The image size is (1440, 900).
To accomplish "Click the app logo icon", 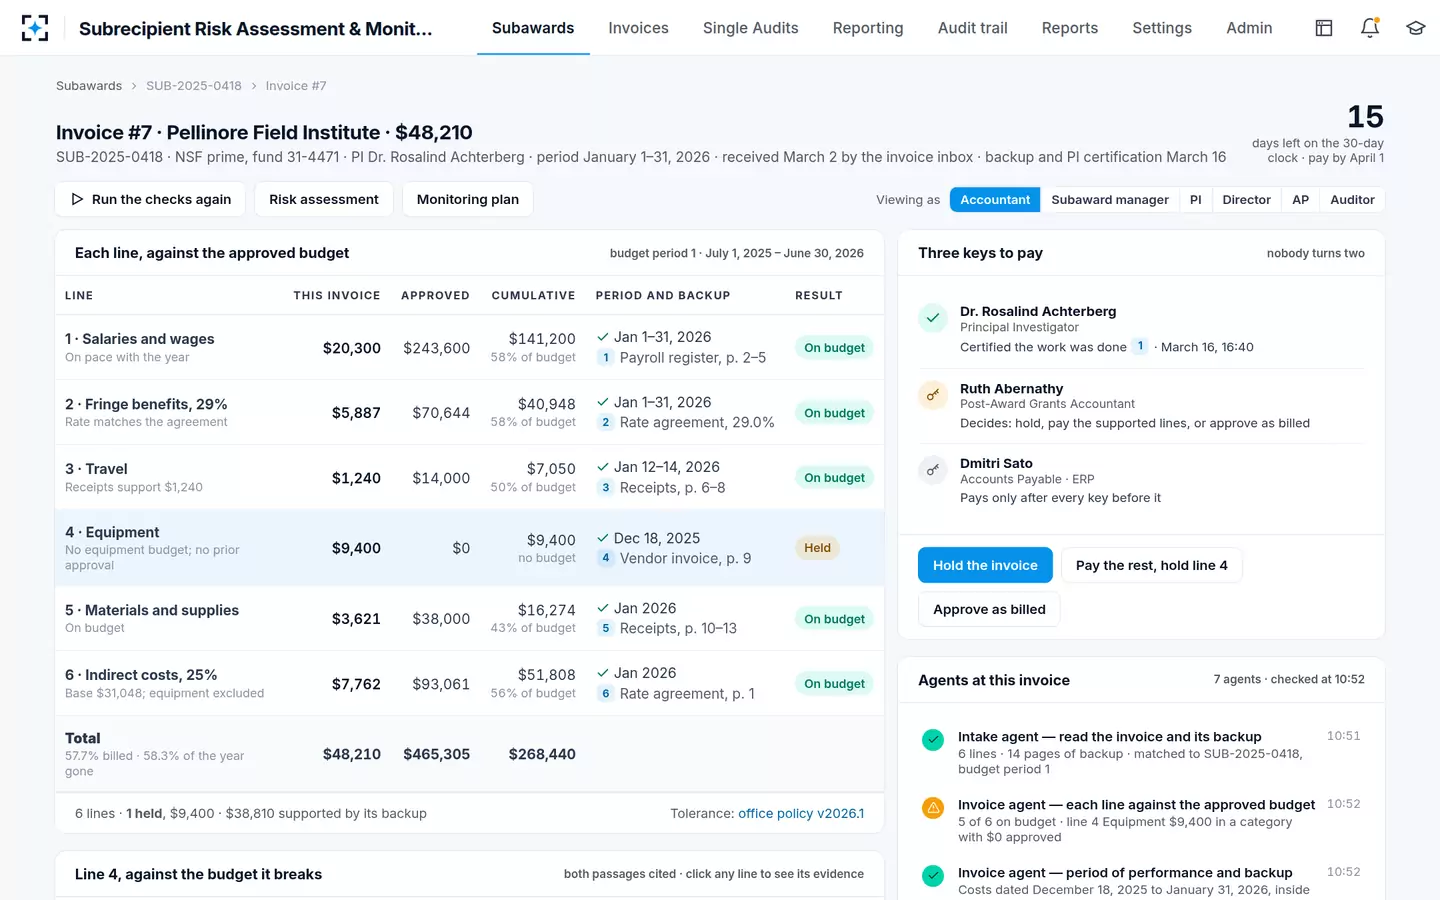I will 35,28.
